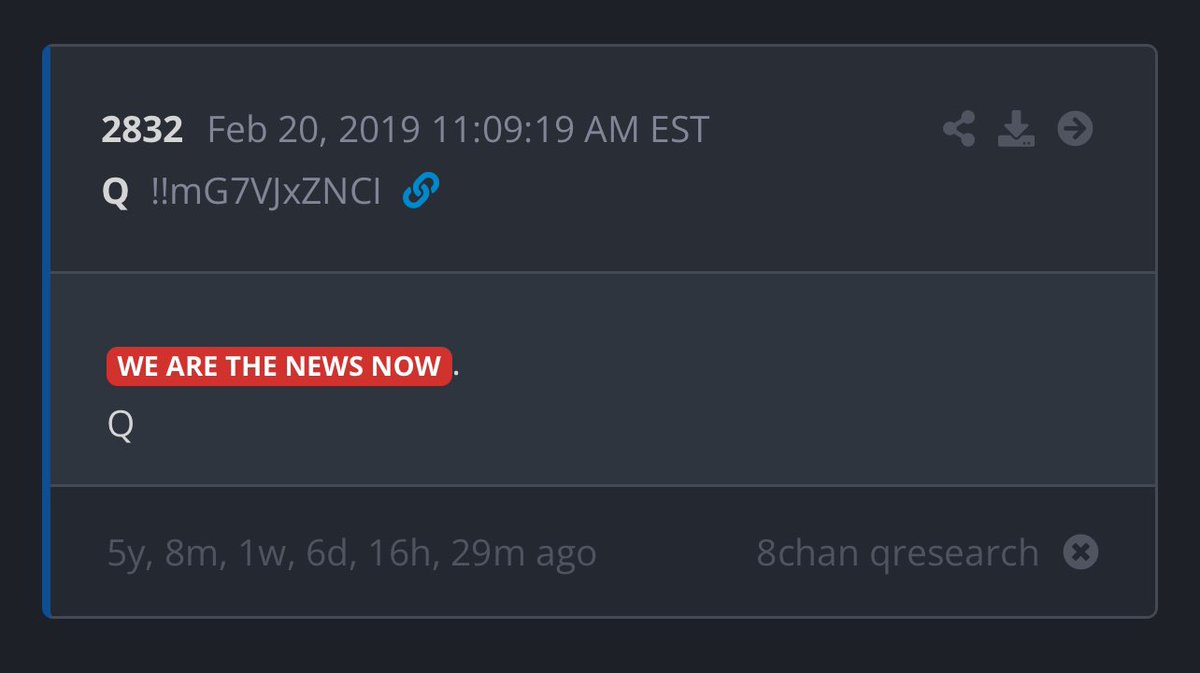
Task: Click the Q signature in the post body
Action: point(120,427)
